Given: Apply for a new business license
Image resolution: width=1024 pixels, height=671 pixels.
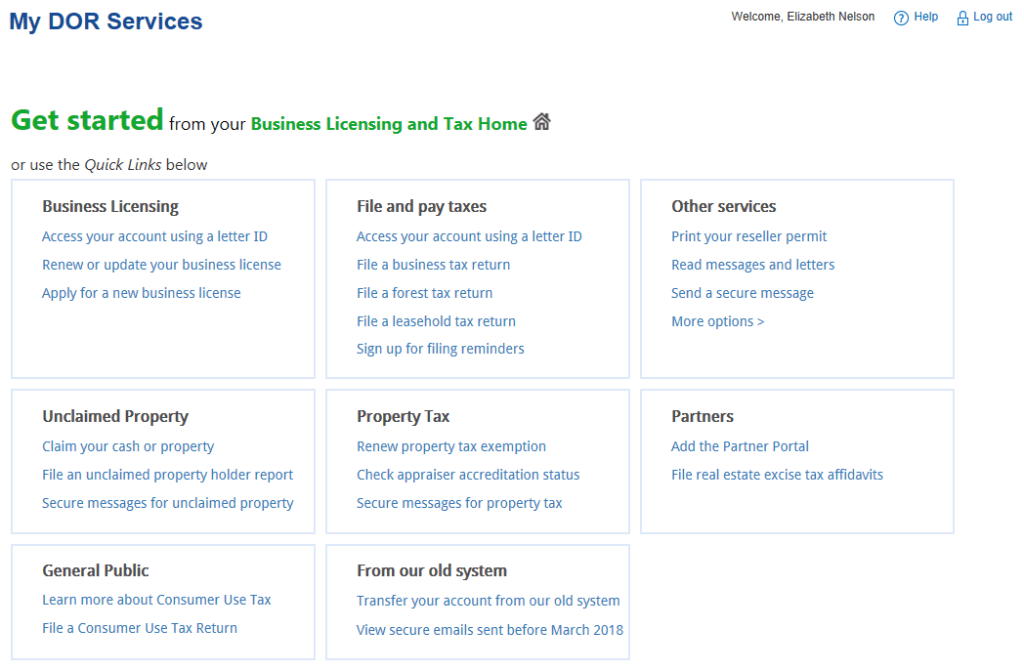Looking at the screenshot, I should point(141,292).
